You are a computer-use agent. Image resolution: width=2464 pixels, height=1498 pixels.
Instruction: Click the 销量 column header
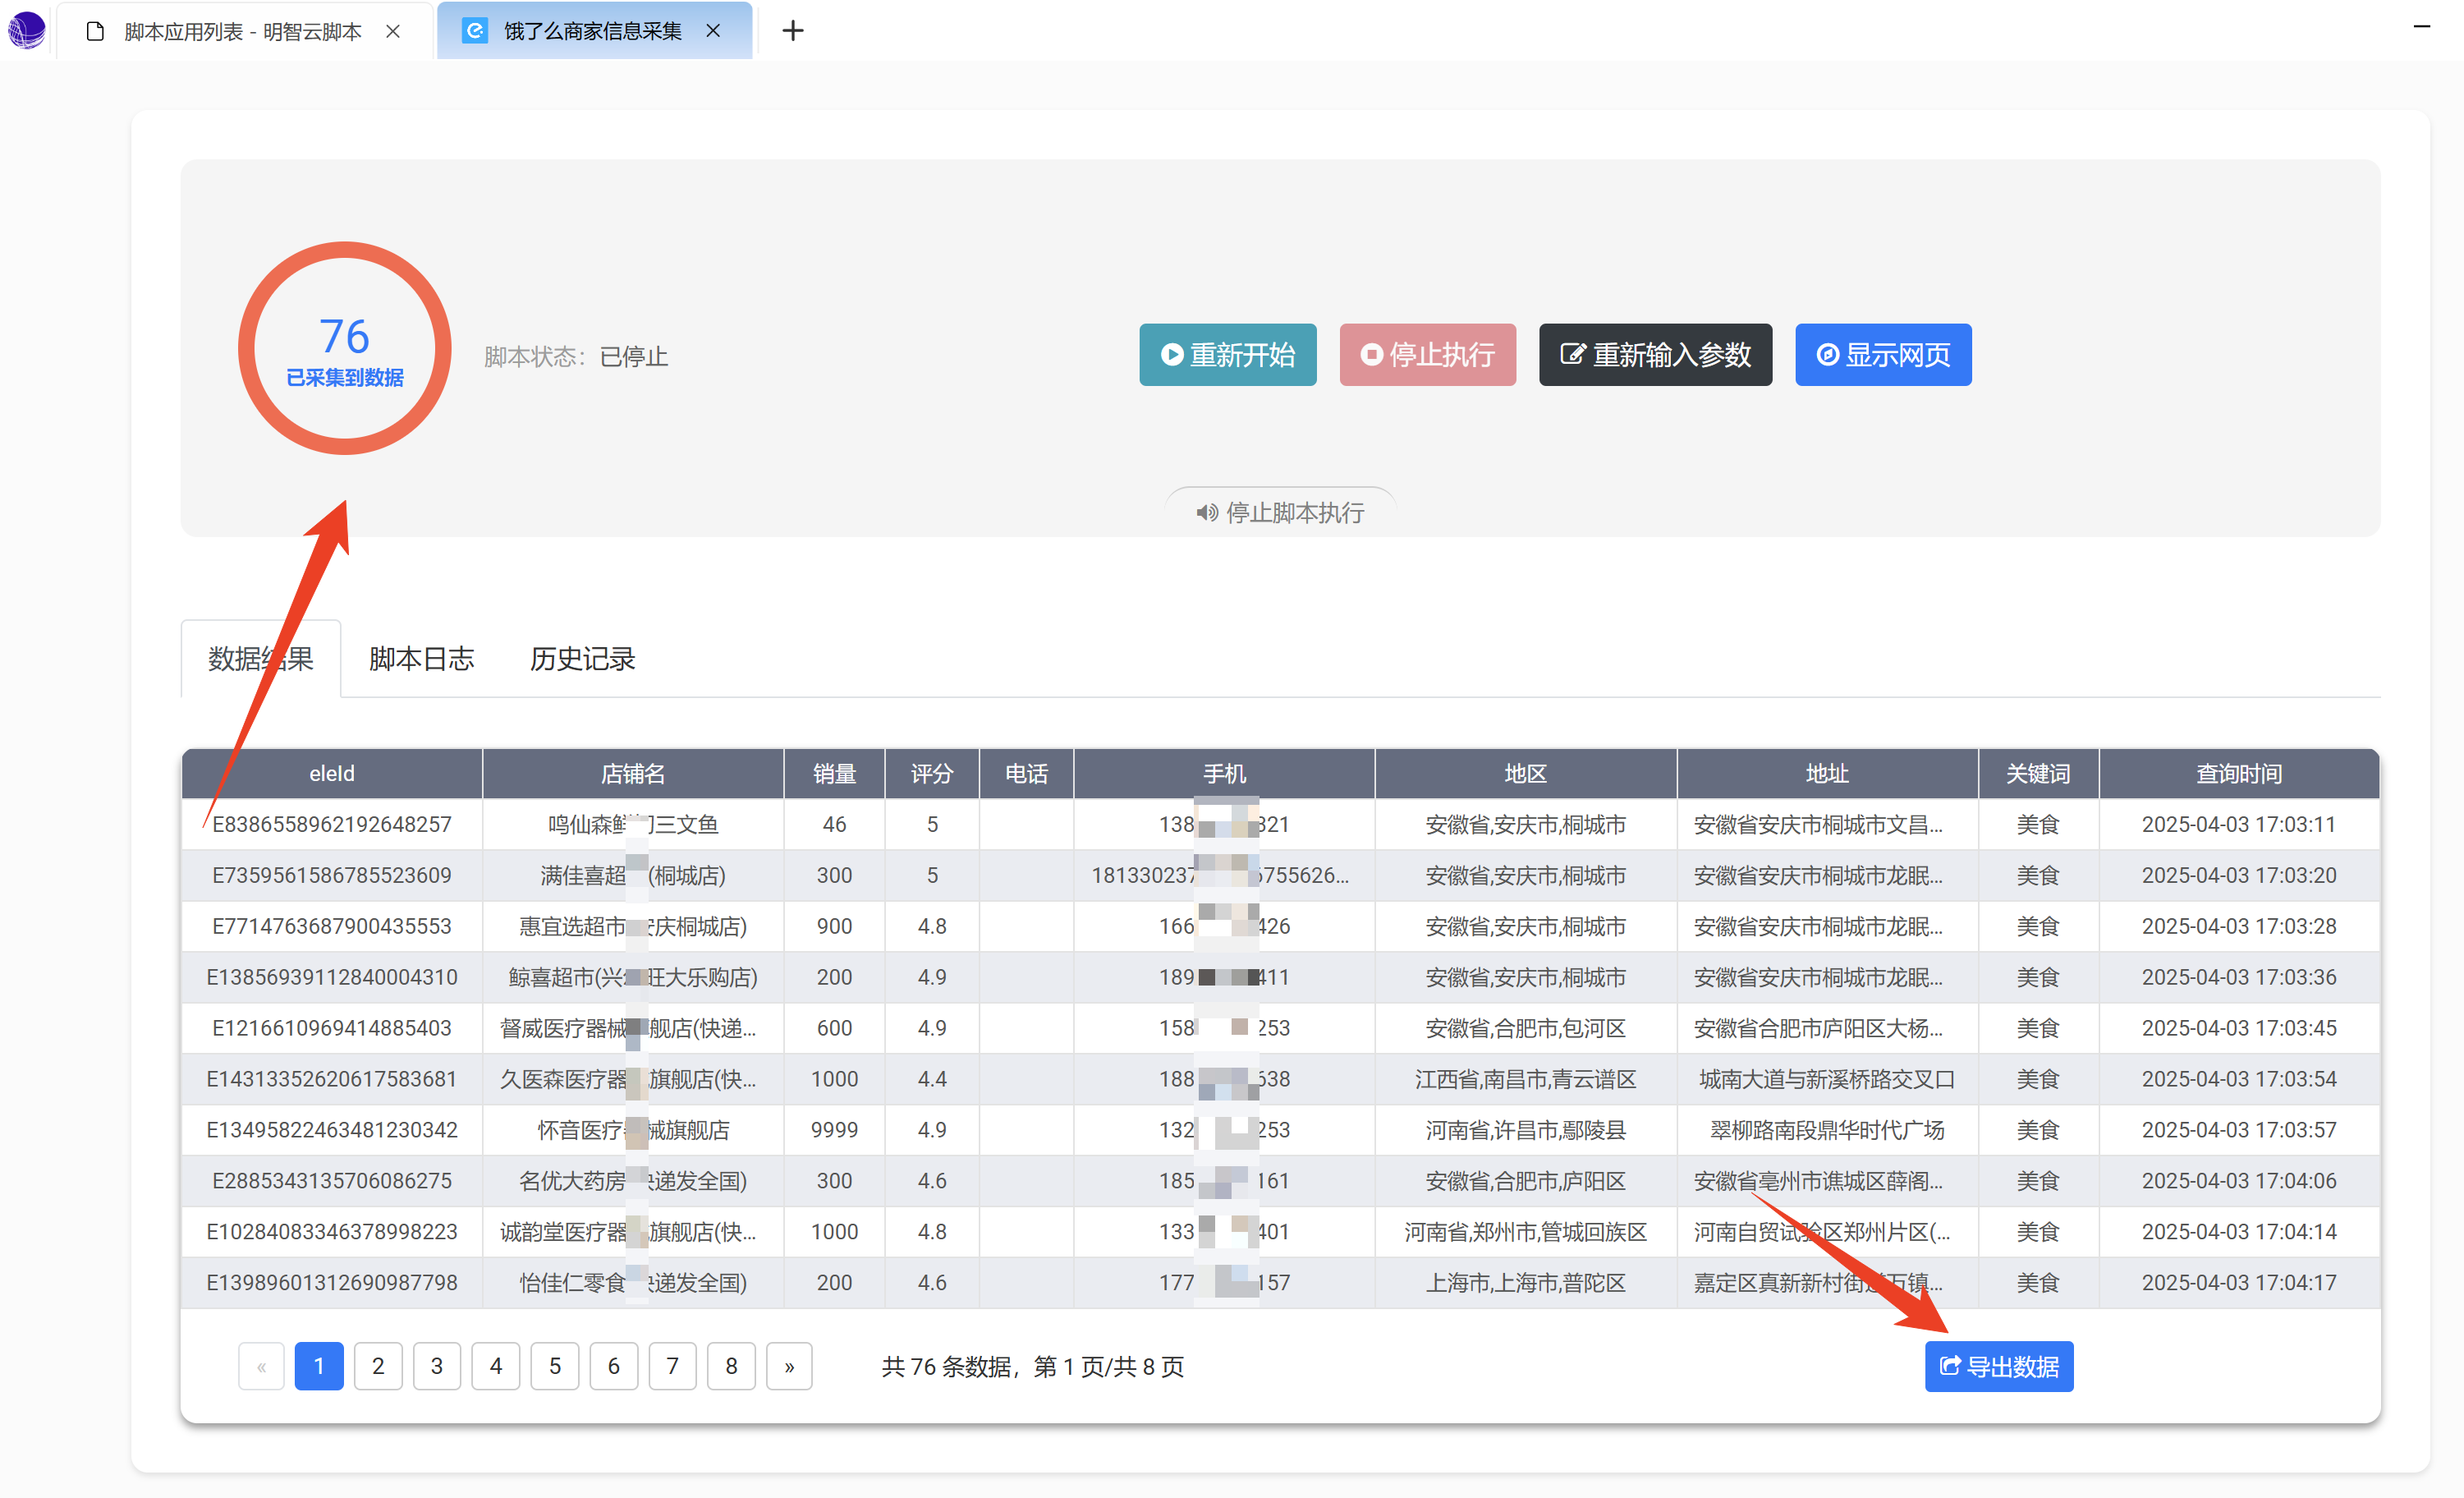(x=834, y=773)
